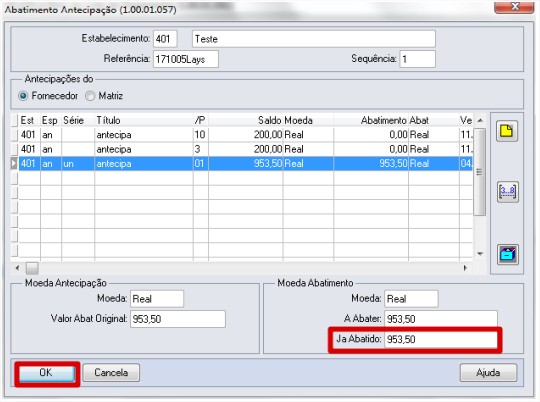This screenshot has height=402, width=540.
Task: Click the Sequência field
Action: click(417, 59)
